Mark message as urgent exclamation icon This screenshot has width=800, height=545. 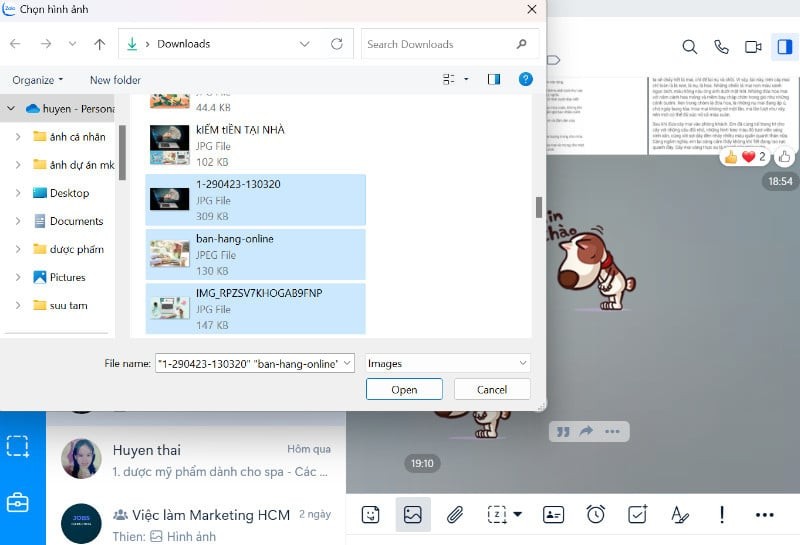pyautogui.click(x=721, y=514)
